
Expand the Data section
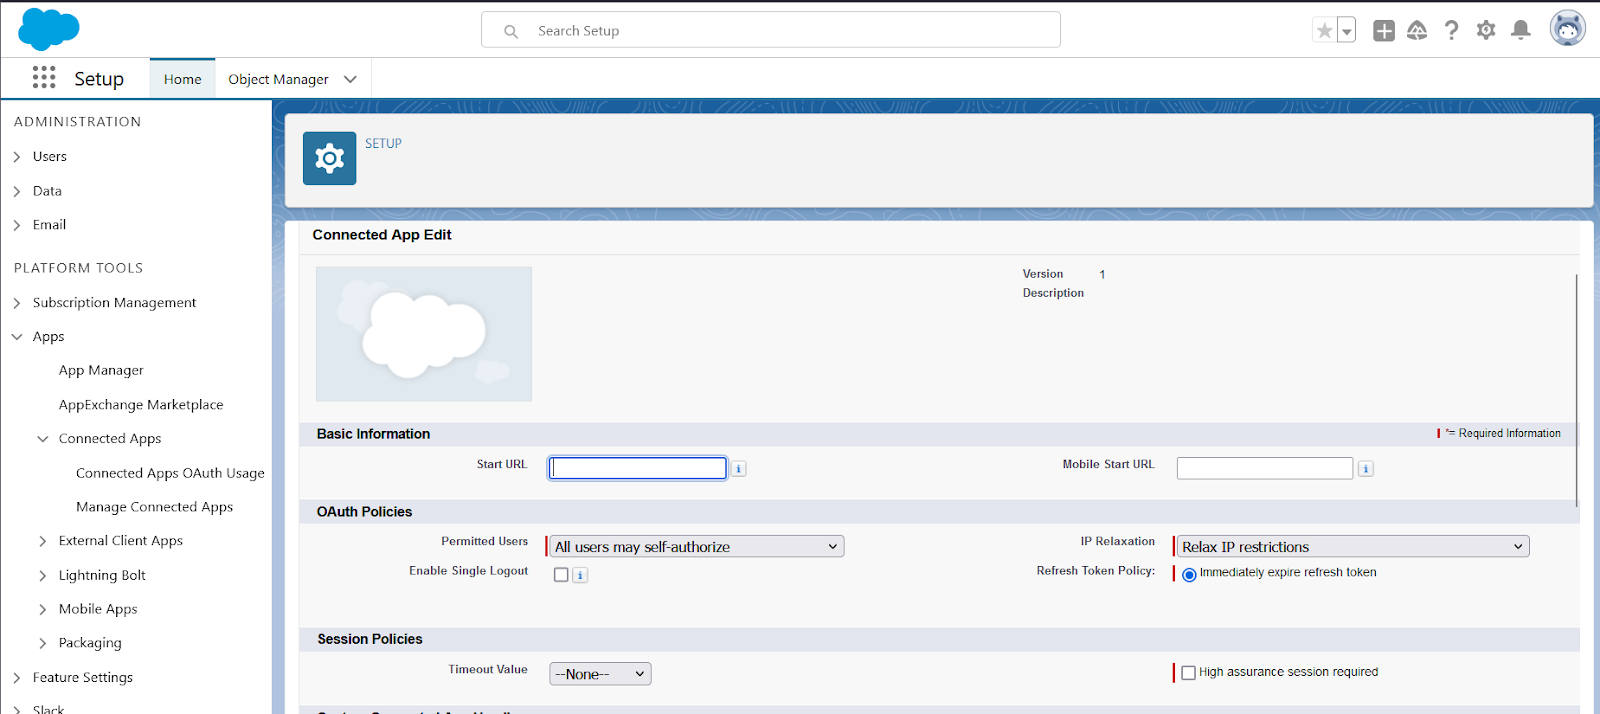[17, 191]
